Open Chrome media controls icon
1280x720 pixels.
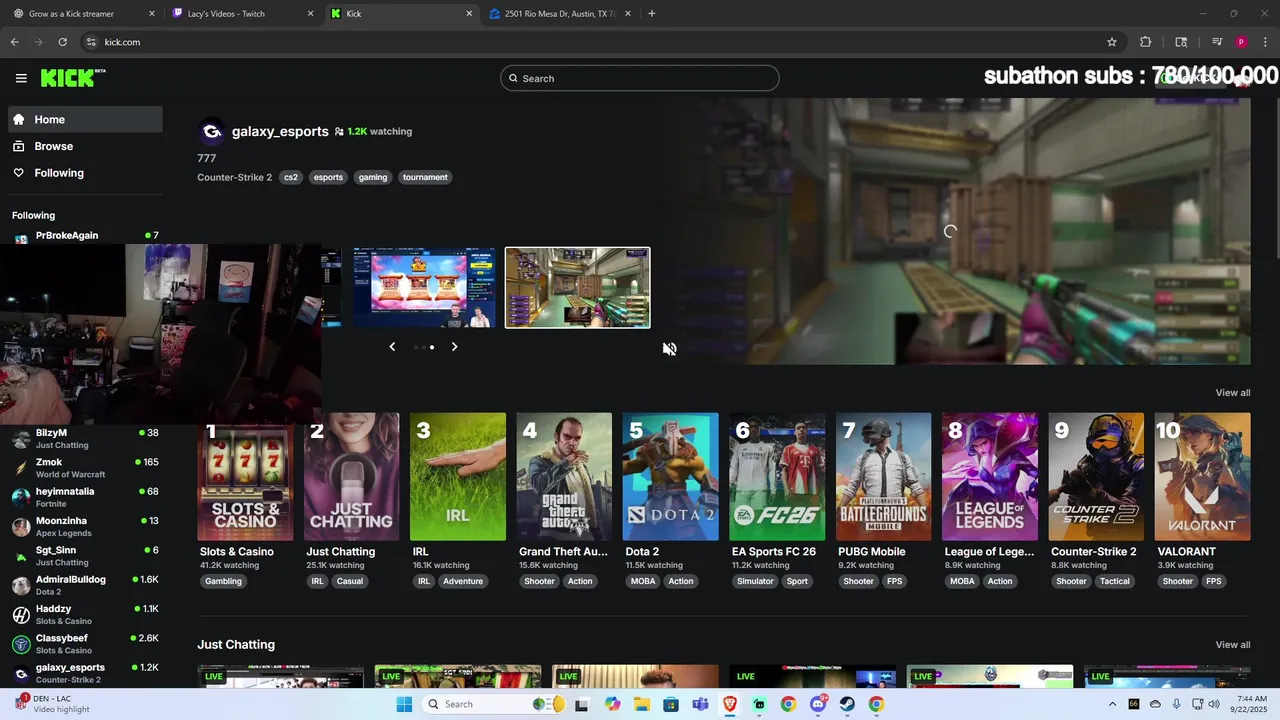click(1217, 42)
